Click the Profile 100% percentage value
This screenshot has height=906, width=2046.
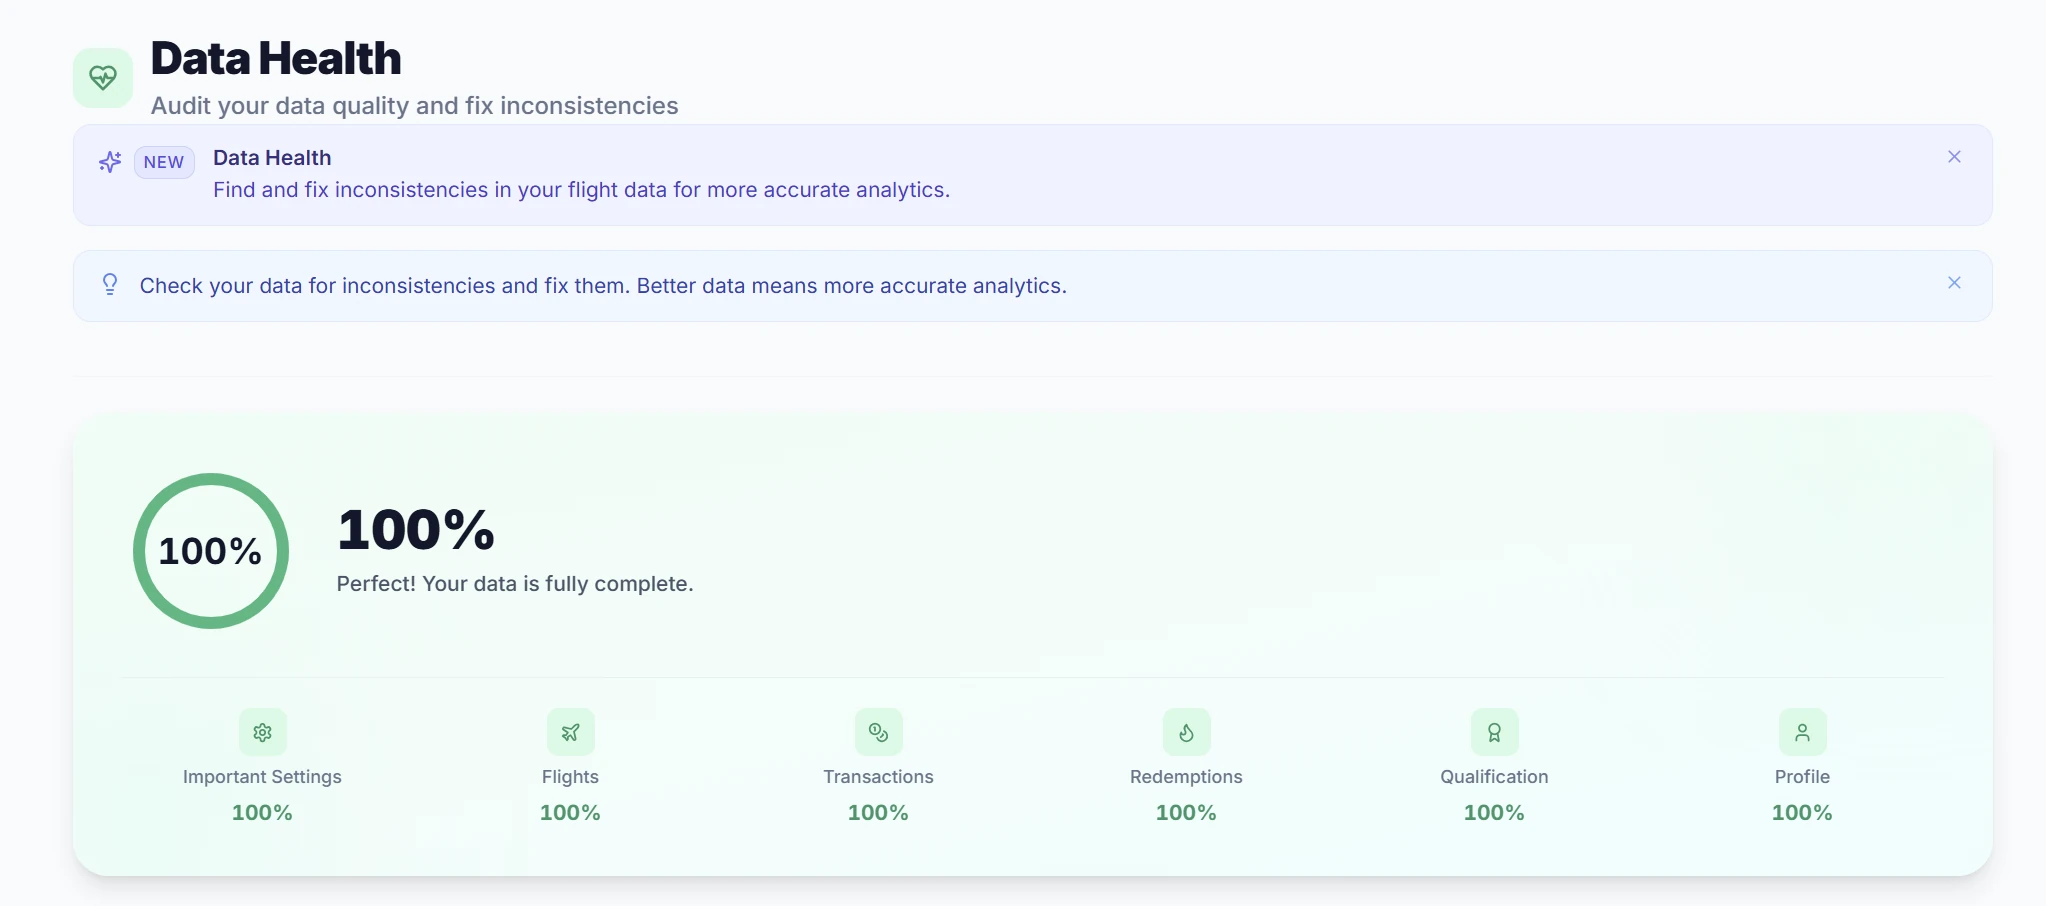click(x=1802, y=812)
